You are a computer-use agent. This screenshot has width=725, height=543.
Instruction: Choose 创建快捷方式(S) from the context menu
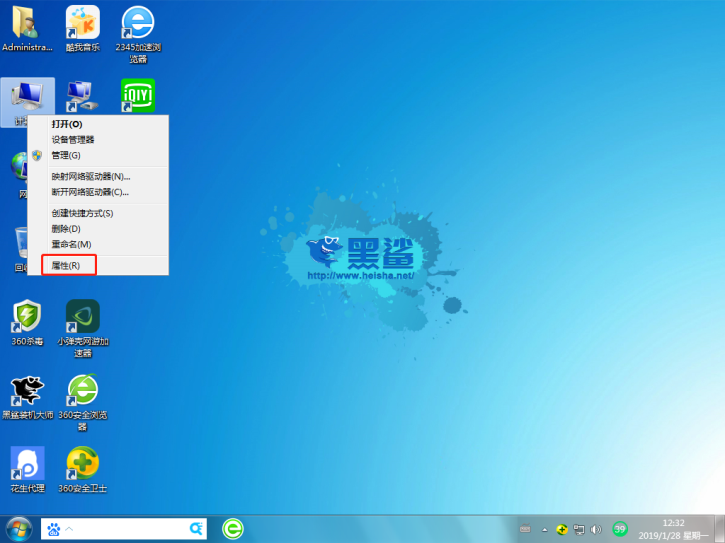coord(82,213)
